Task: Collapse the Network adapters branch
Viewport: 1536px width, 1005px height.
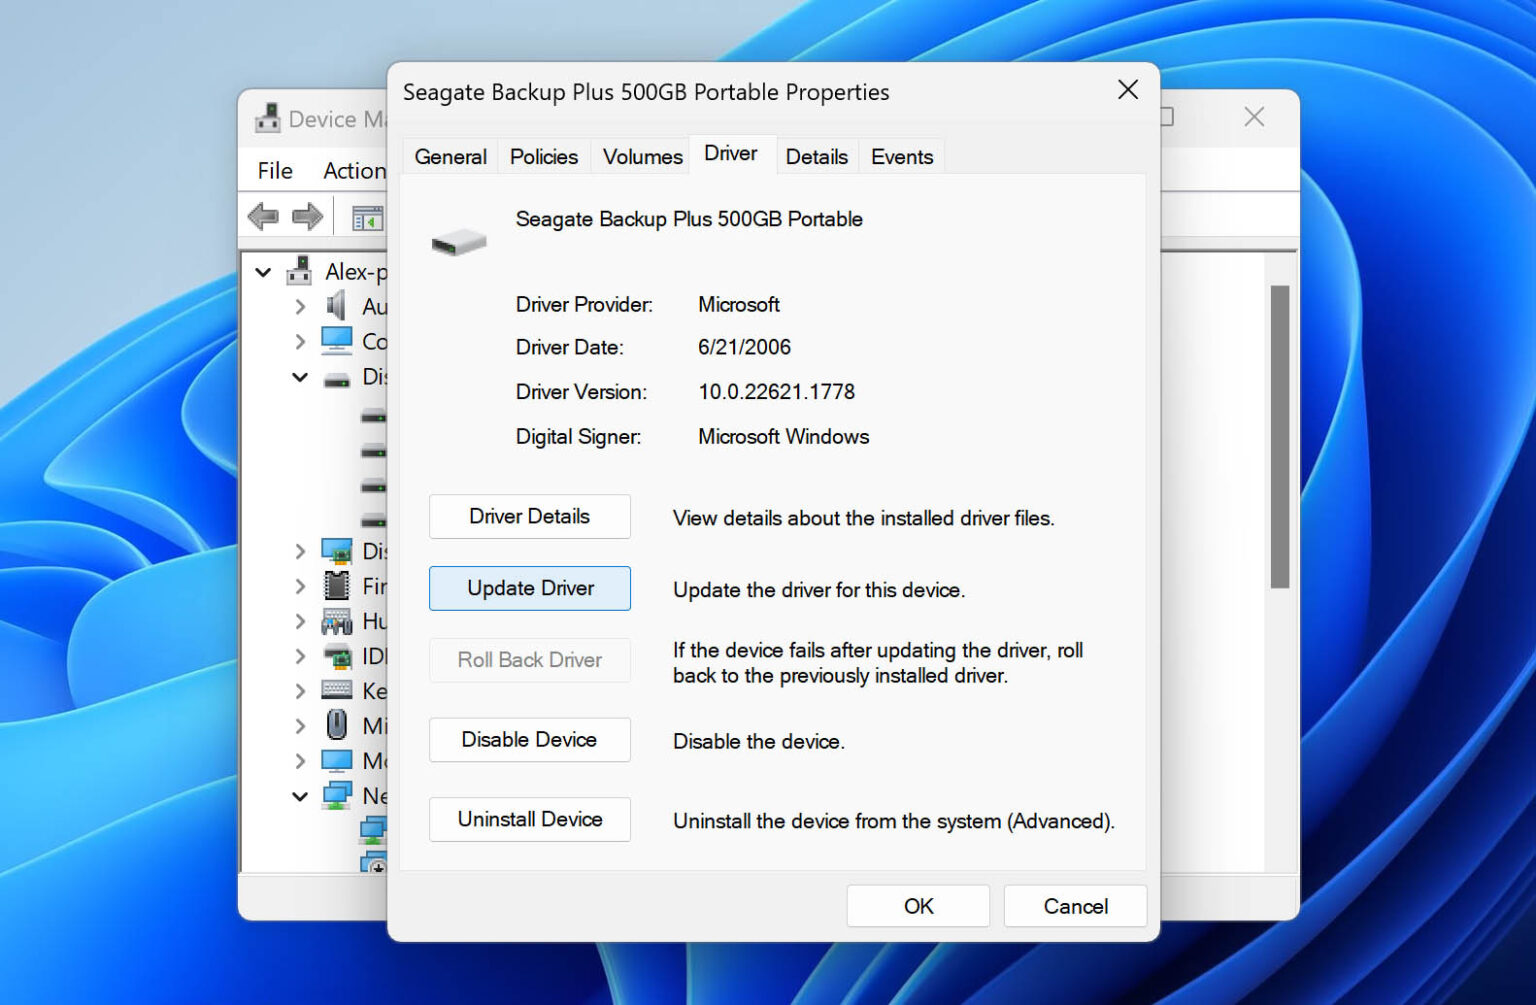Action: click(x=300, y=795)
